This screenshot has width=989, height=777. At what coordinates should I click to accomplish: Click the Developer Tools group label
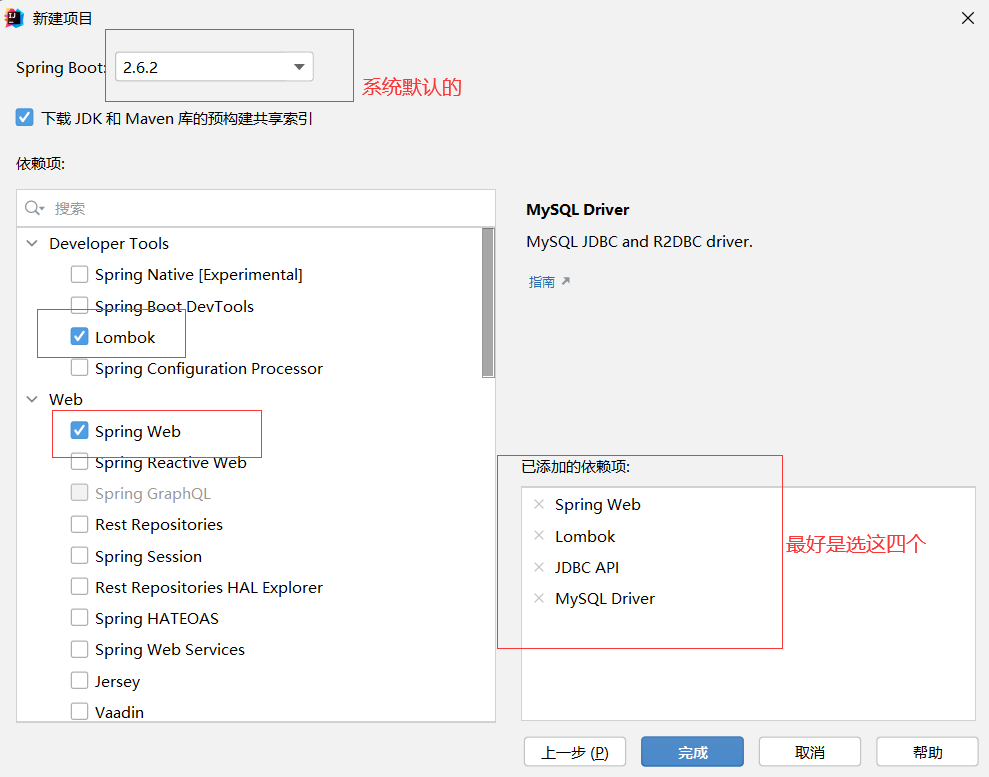tap(109, 243)
